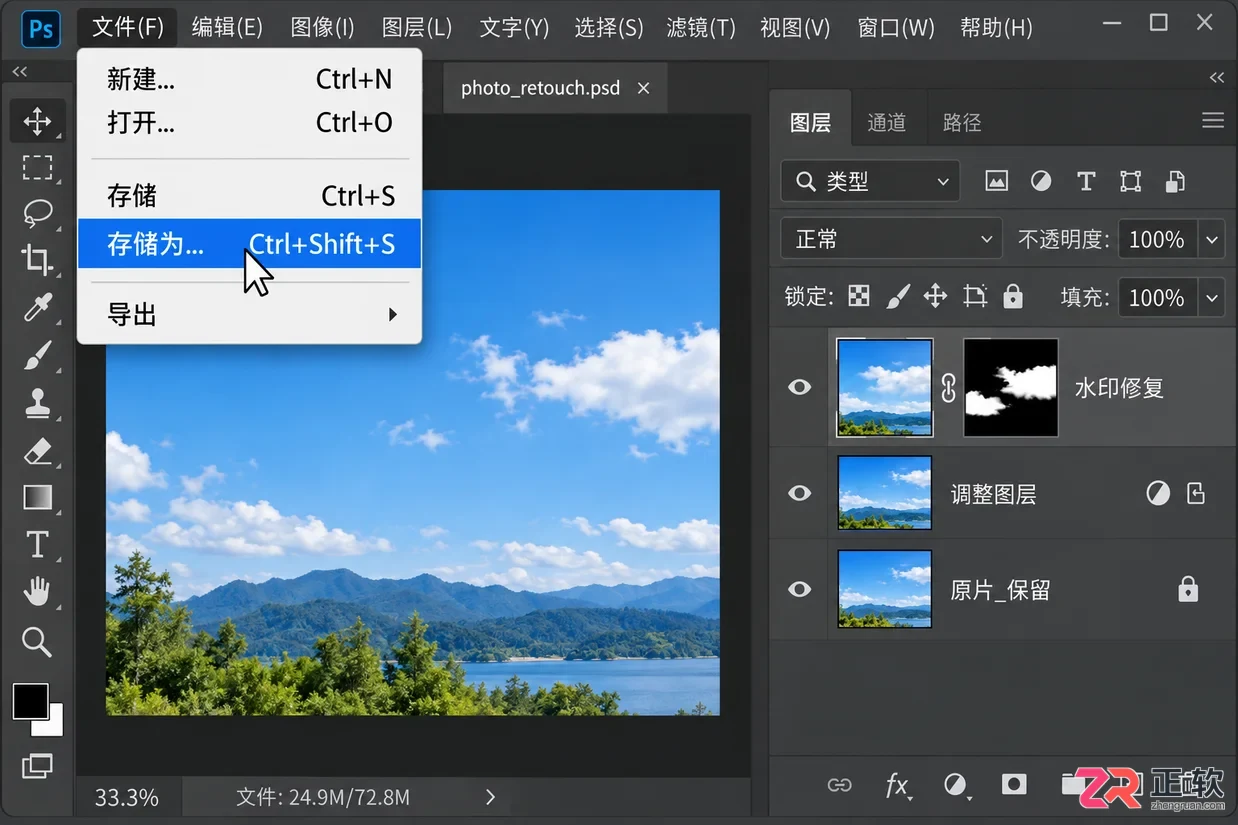Click the adjustment circle icon on 调整图层 row
1238x825 pixels.
(x=1158, y=493)
